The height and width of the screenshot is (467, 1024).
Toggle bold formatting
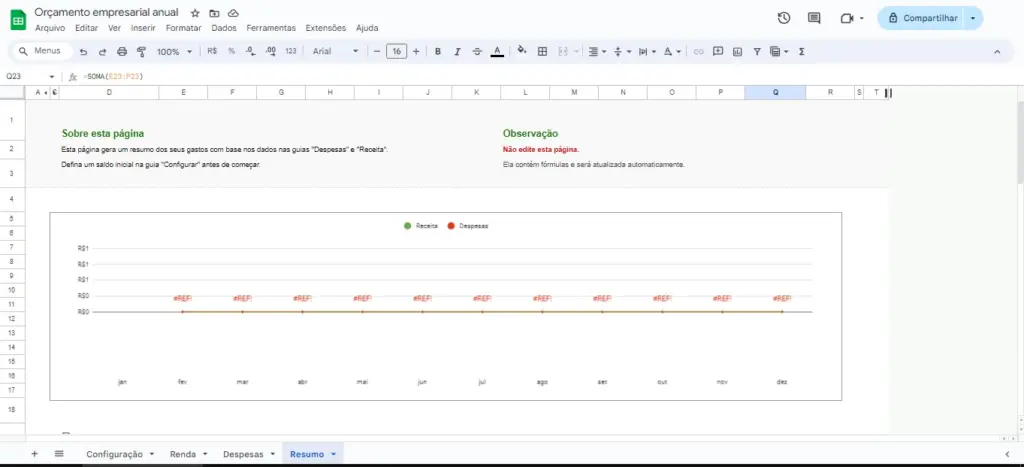point(438,51)
